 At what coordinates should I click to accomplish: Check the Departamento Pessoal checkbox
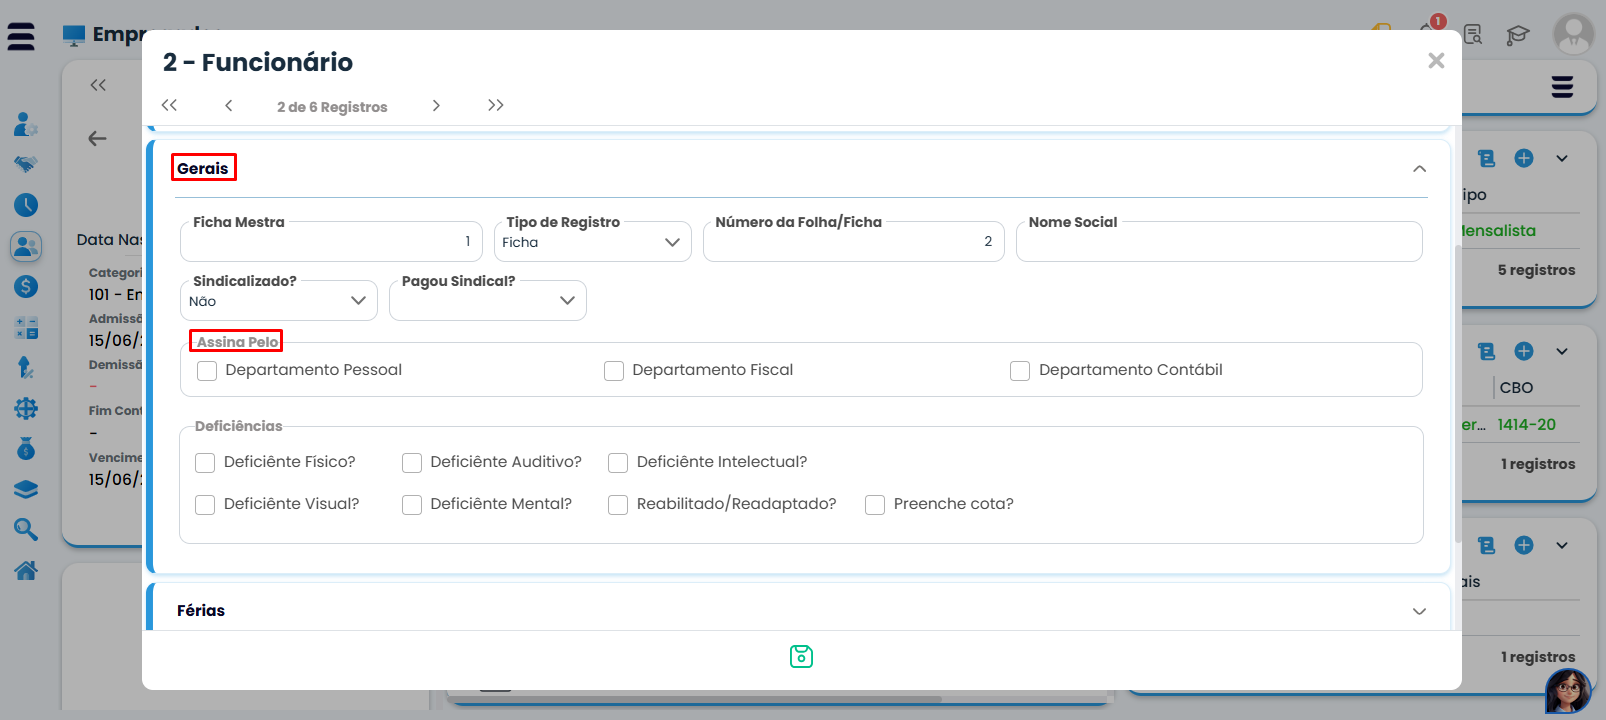click(207, 371)
